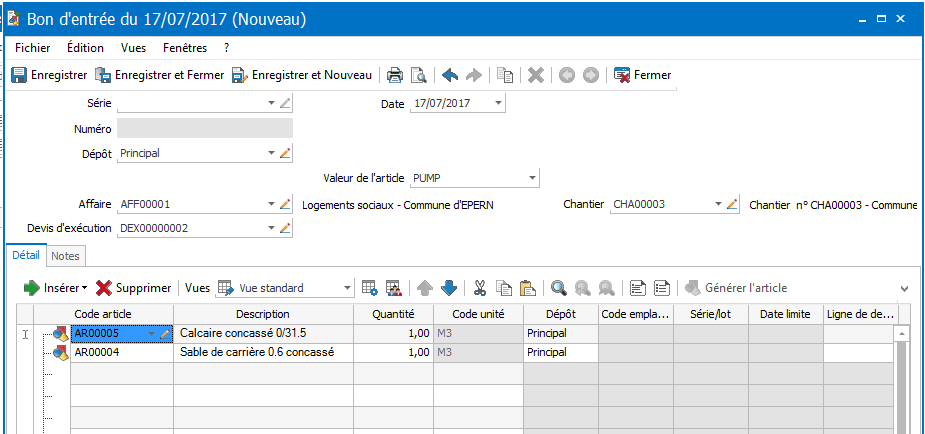Click Enregistrer et Fermer button
The width and height of the screenshot is (925, 434).
click(x=159, y=75)
